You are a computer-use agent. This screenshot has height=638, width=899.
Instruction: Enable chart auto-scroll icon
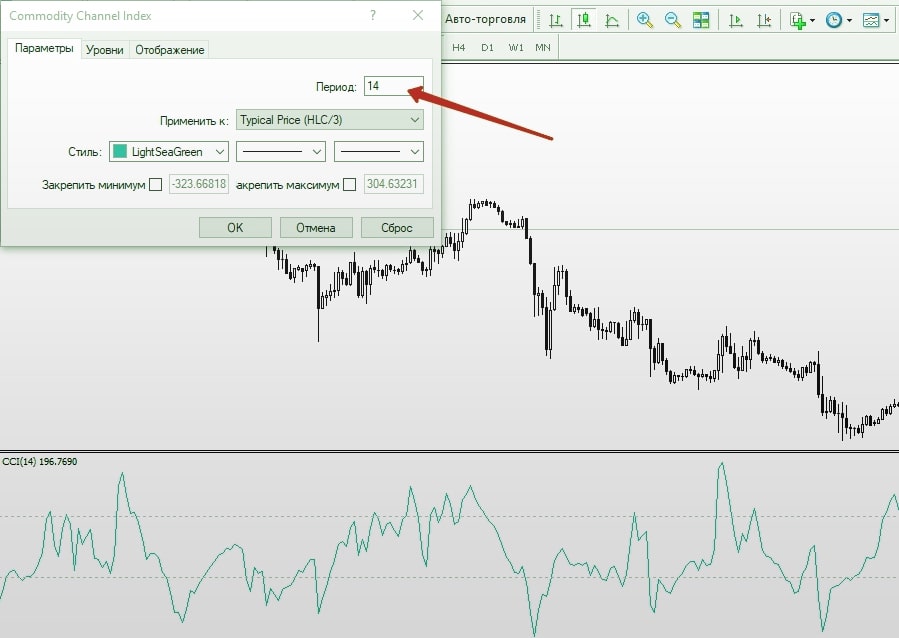pos(736,20)
